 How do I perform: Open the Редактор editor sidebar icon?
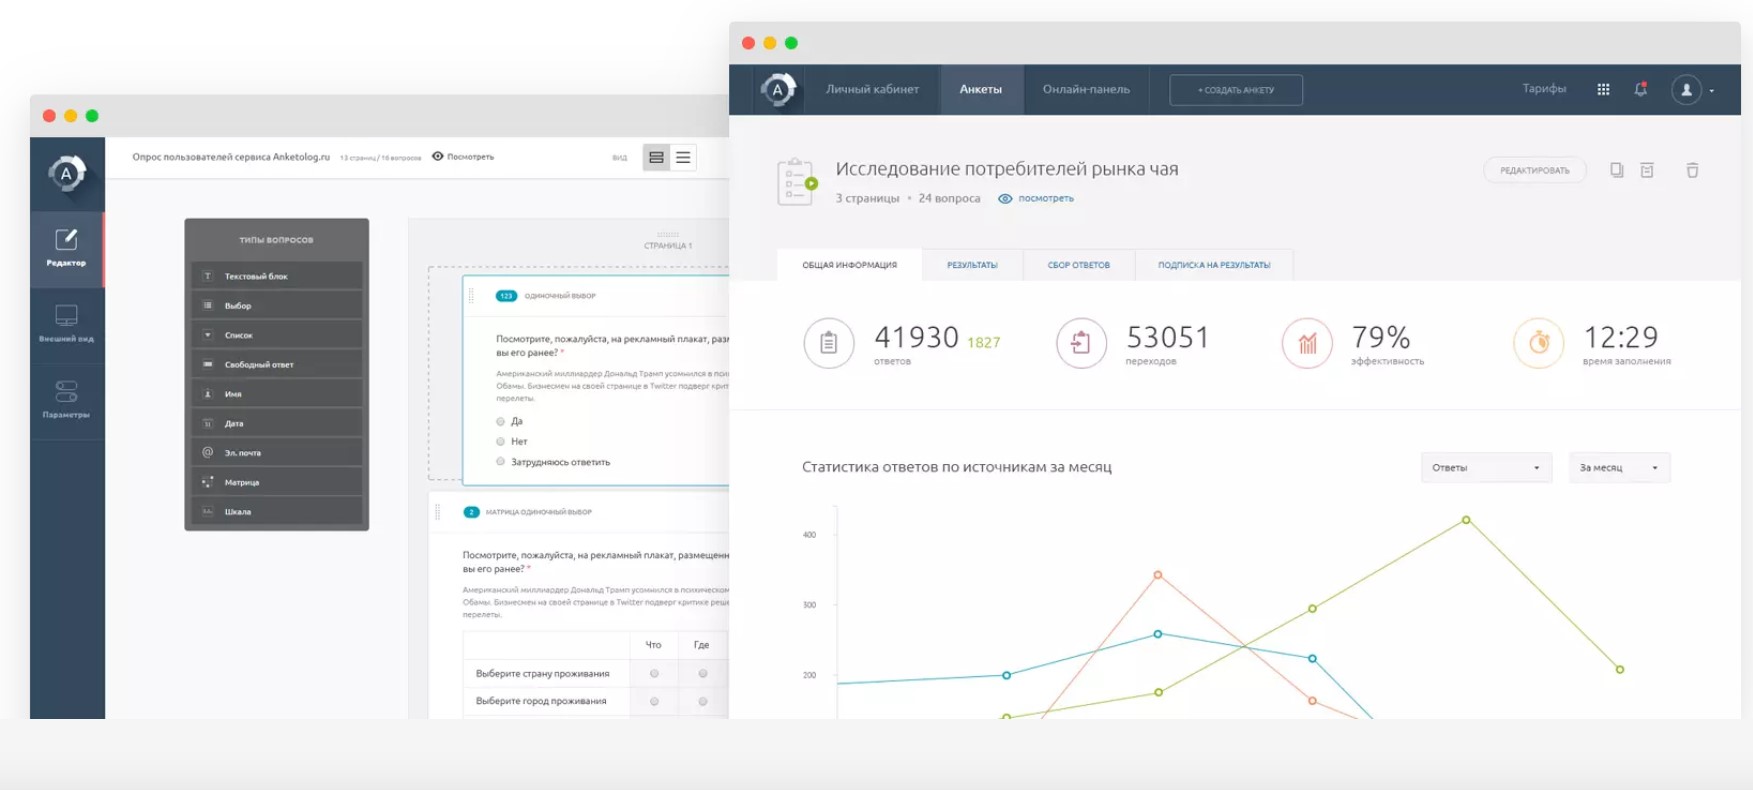click(x=66, y=247)
